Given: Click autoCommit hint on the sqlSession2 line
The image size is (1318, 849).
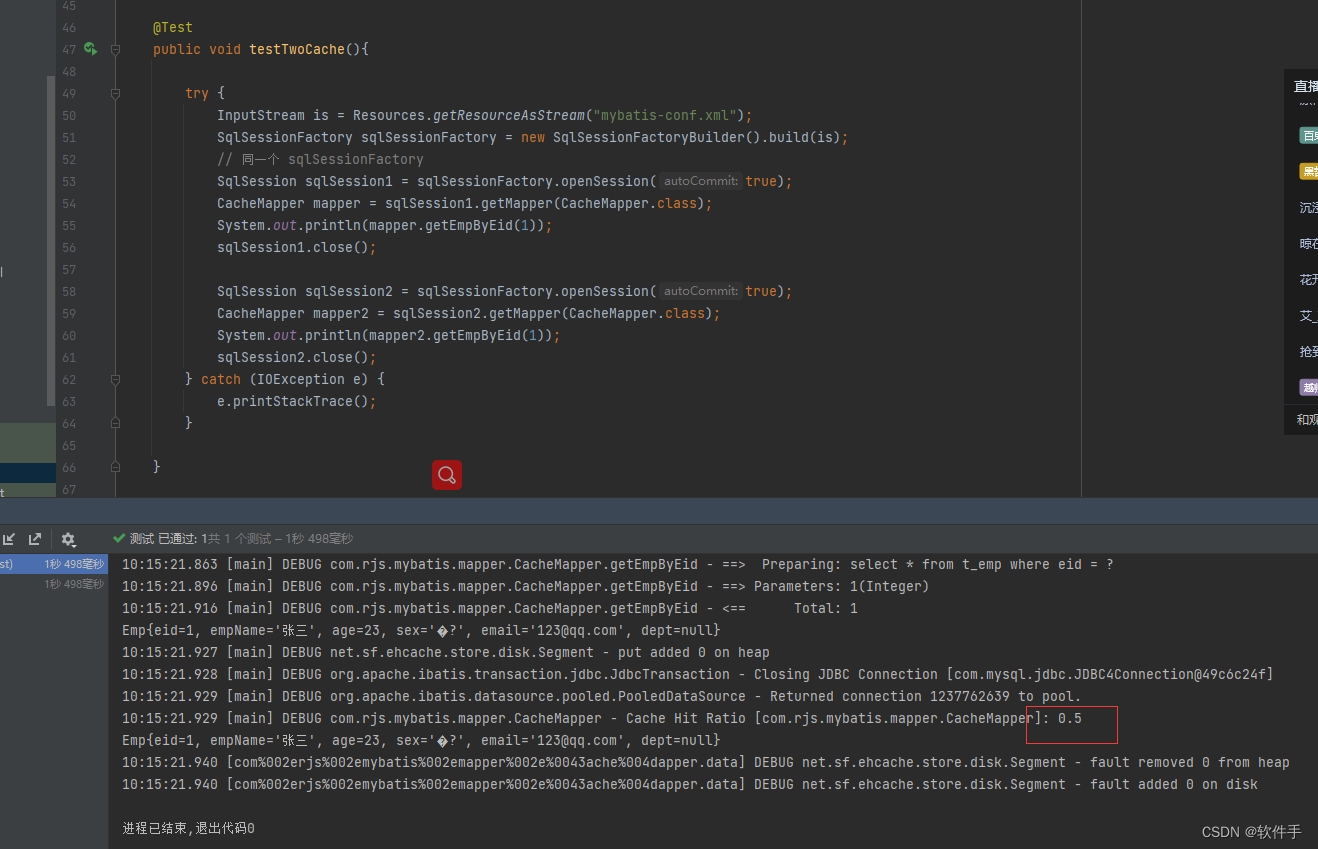Looking at the screenshot, I should pyautogui.click(x=700, y=291).
